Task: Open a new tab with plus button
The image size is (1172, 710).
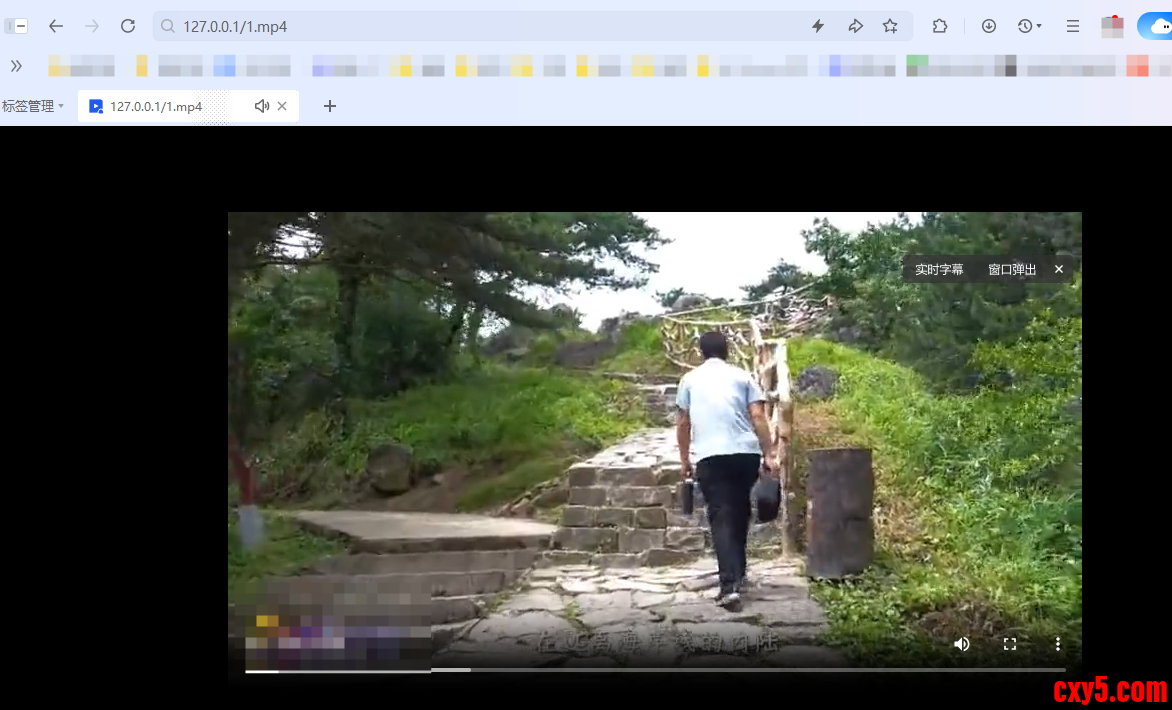Action: coord(330,106)
